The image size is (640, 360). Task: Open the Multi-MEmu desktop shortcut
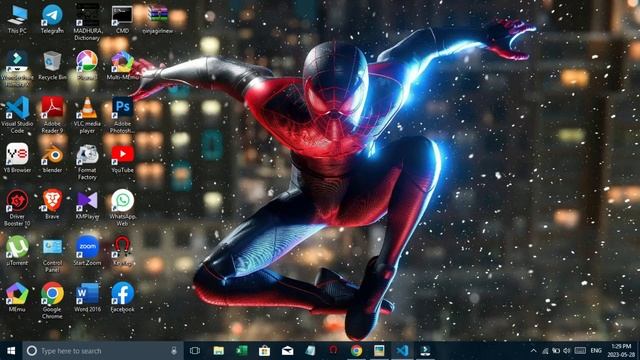[122, 65]
